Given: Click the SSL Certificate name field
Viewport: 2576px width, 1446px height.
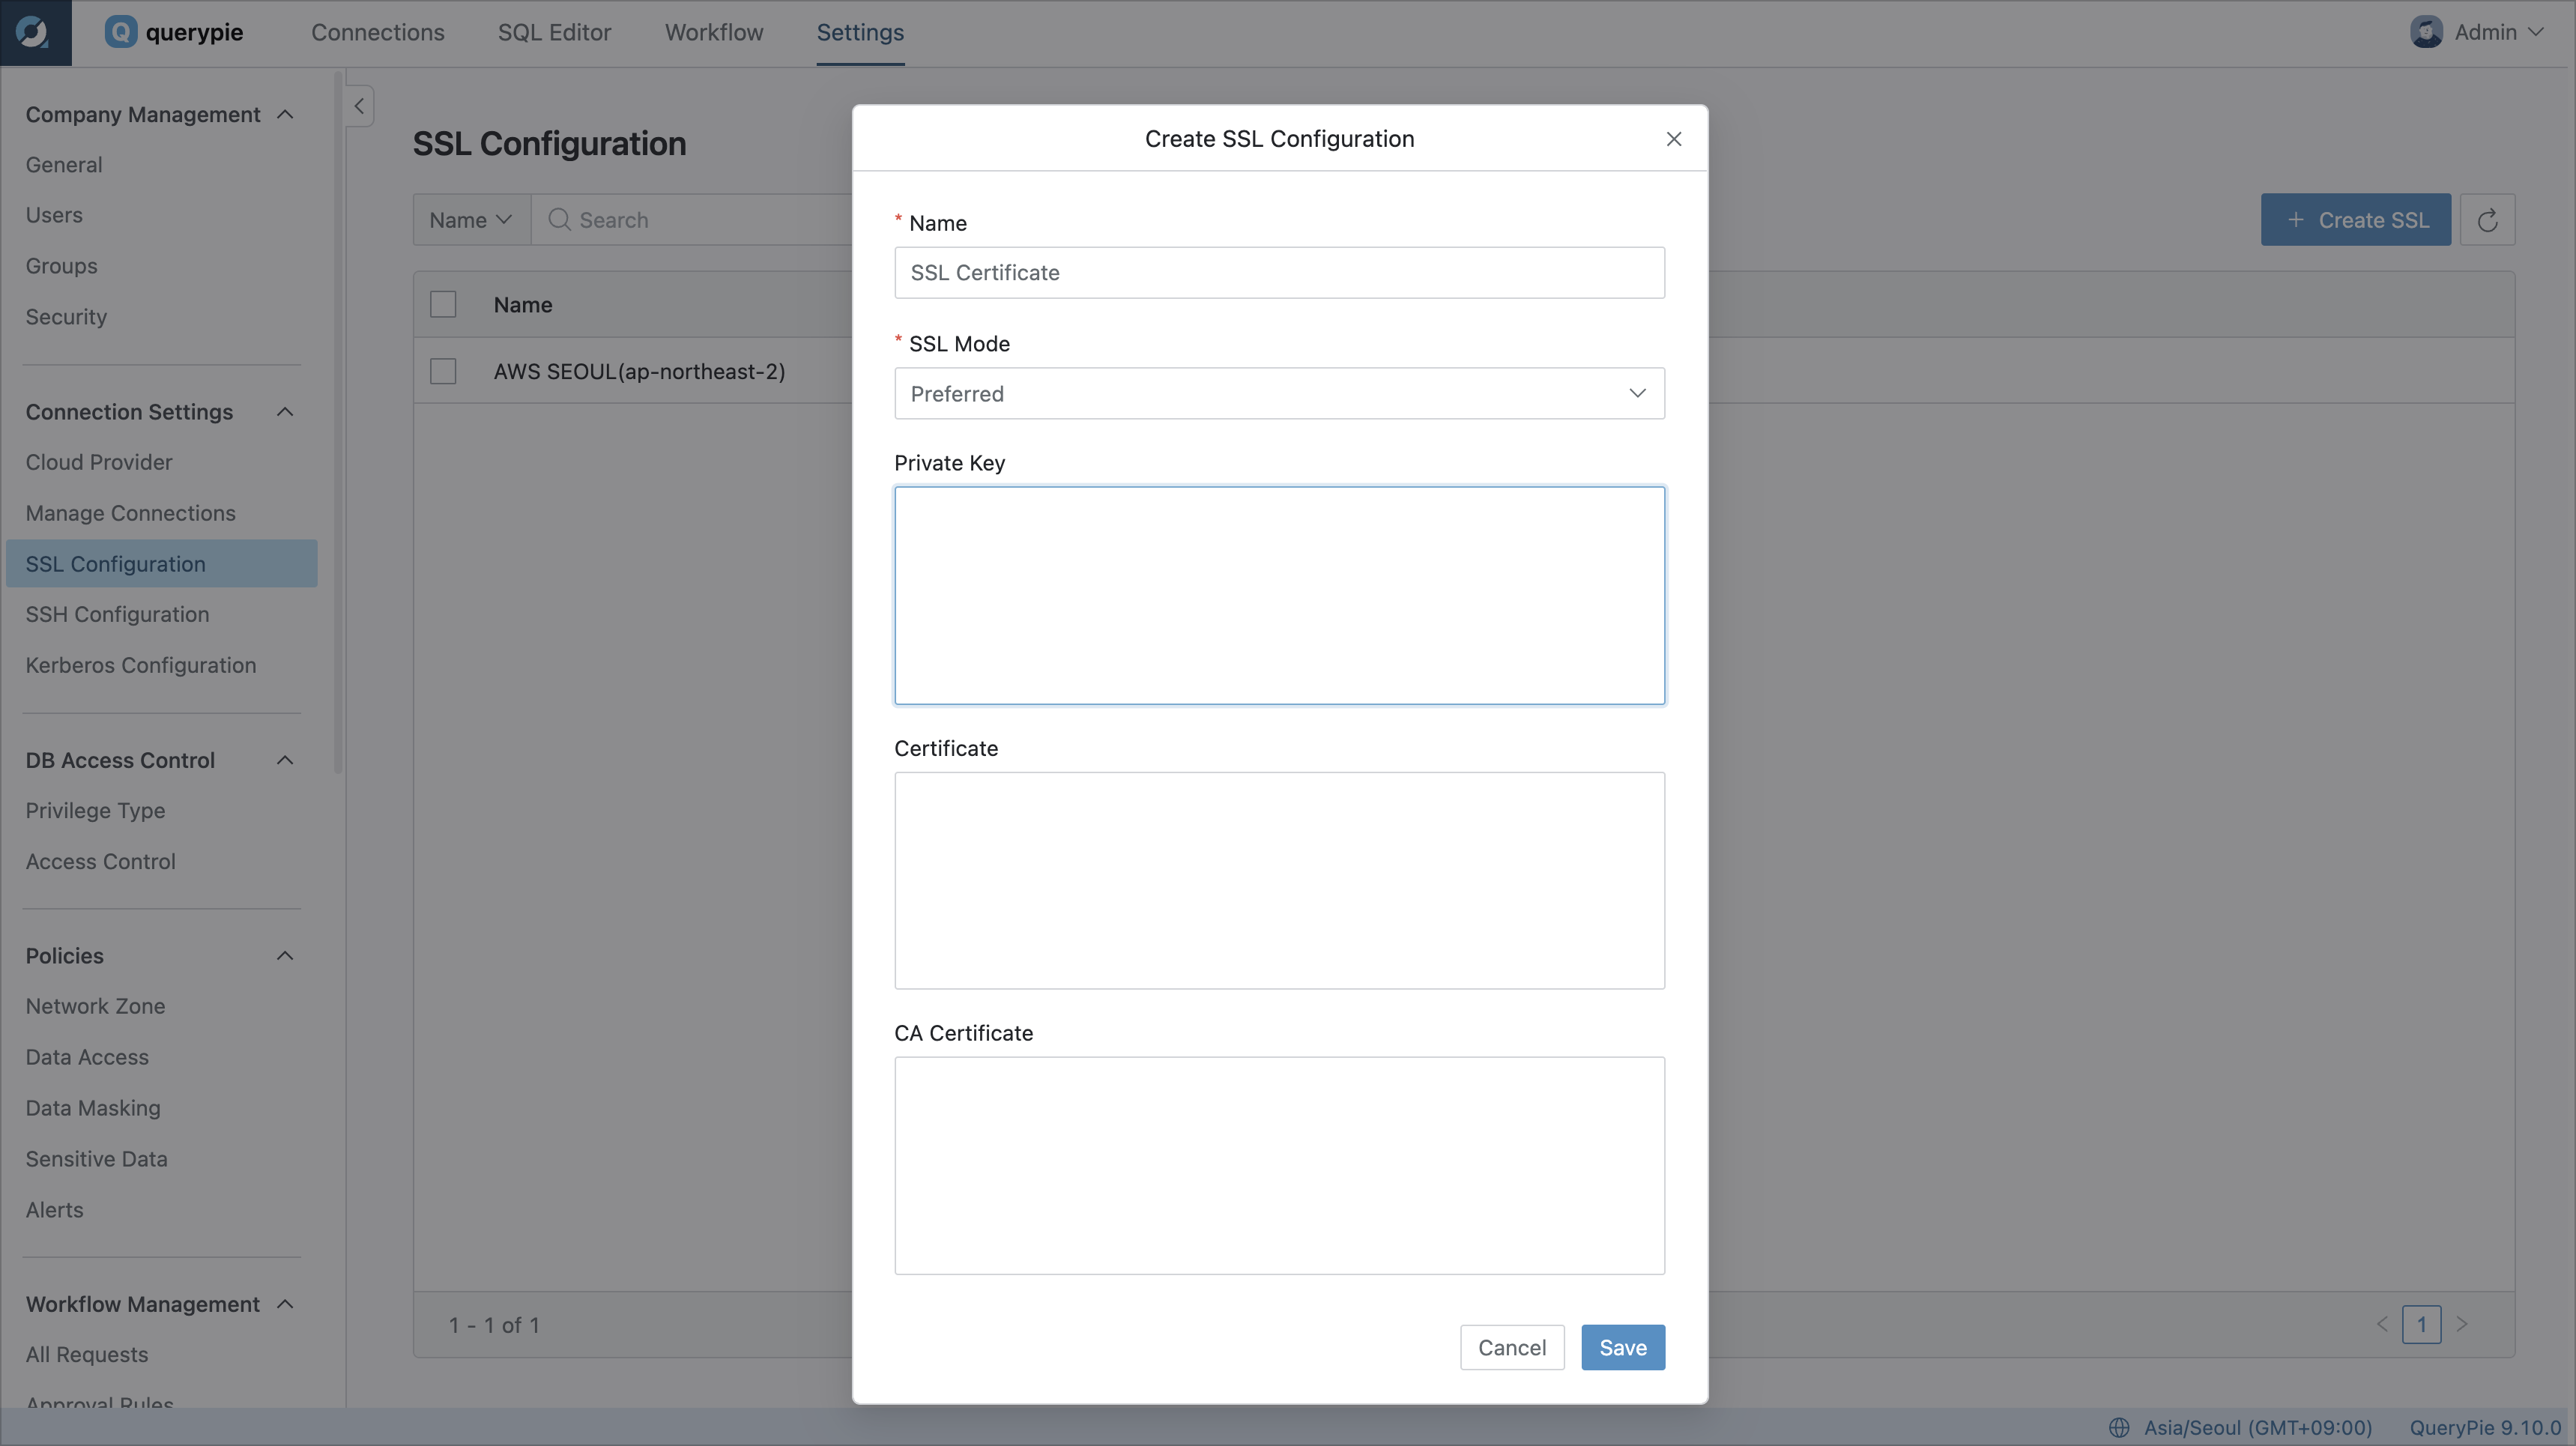Looking at the screenshot, I should pos(1279,273).
